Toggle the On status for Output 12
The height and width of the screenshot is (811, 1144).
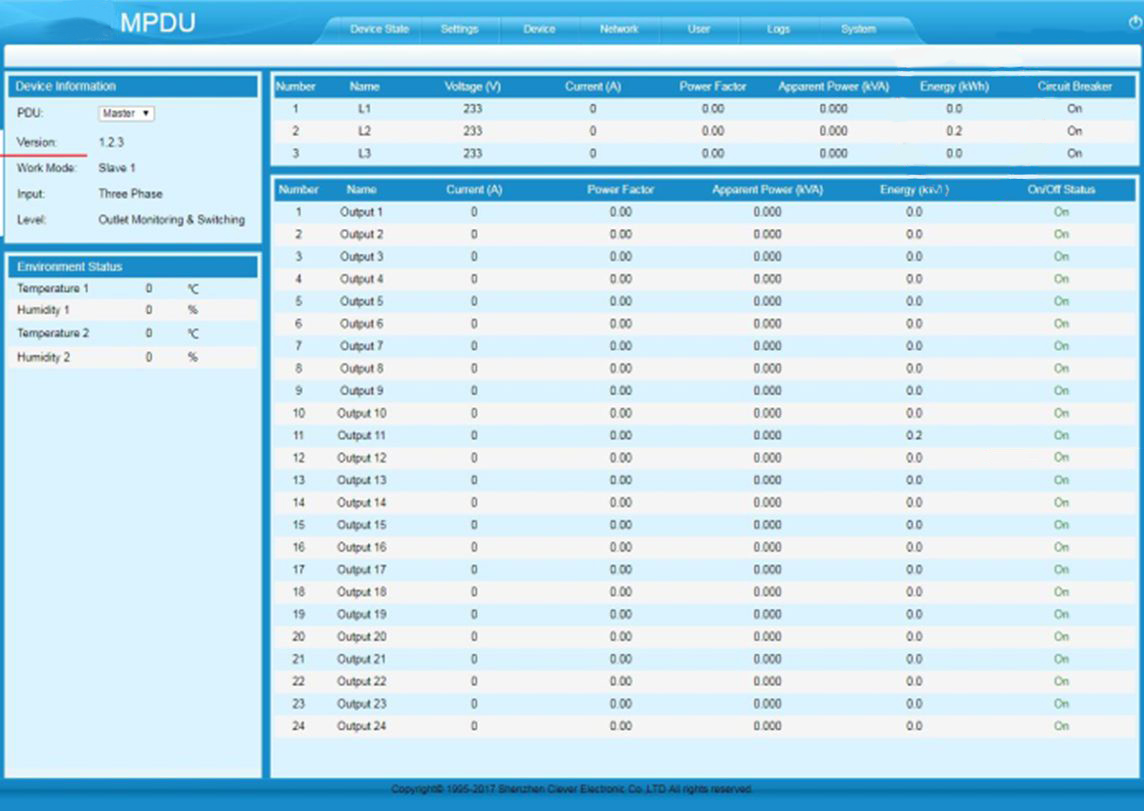(x=1061, y=458)
